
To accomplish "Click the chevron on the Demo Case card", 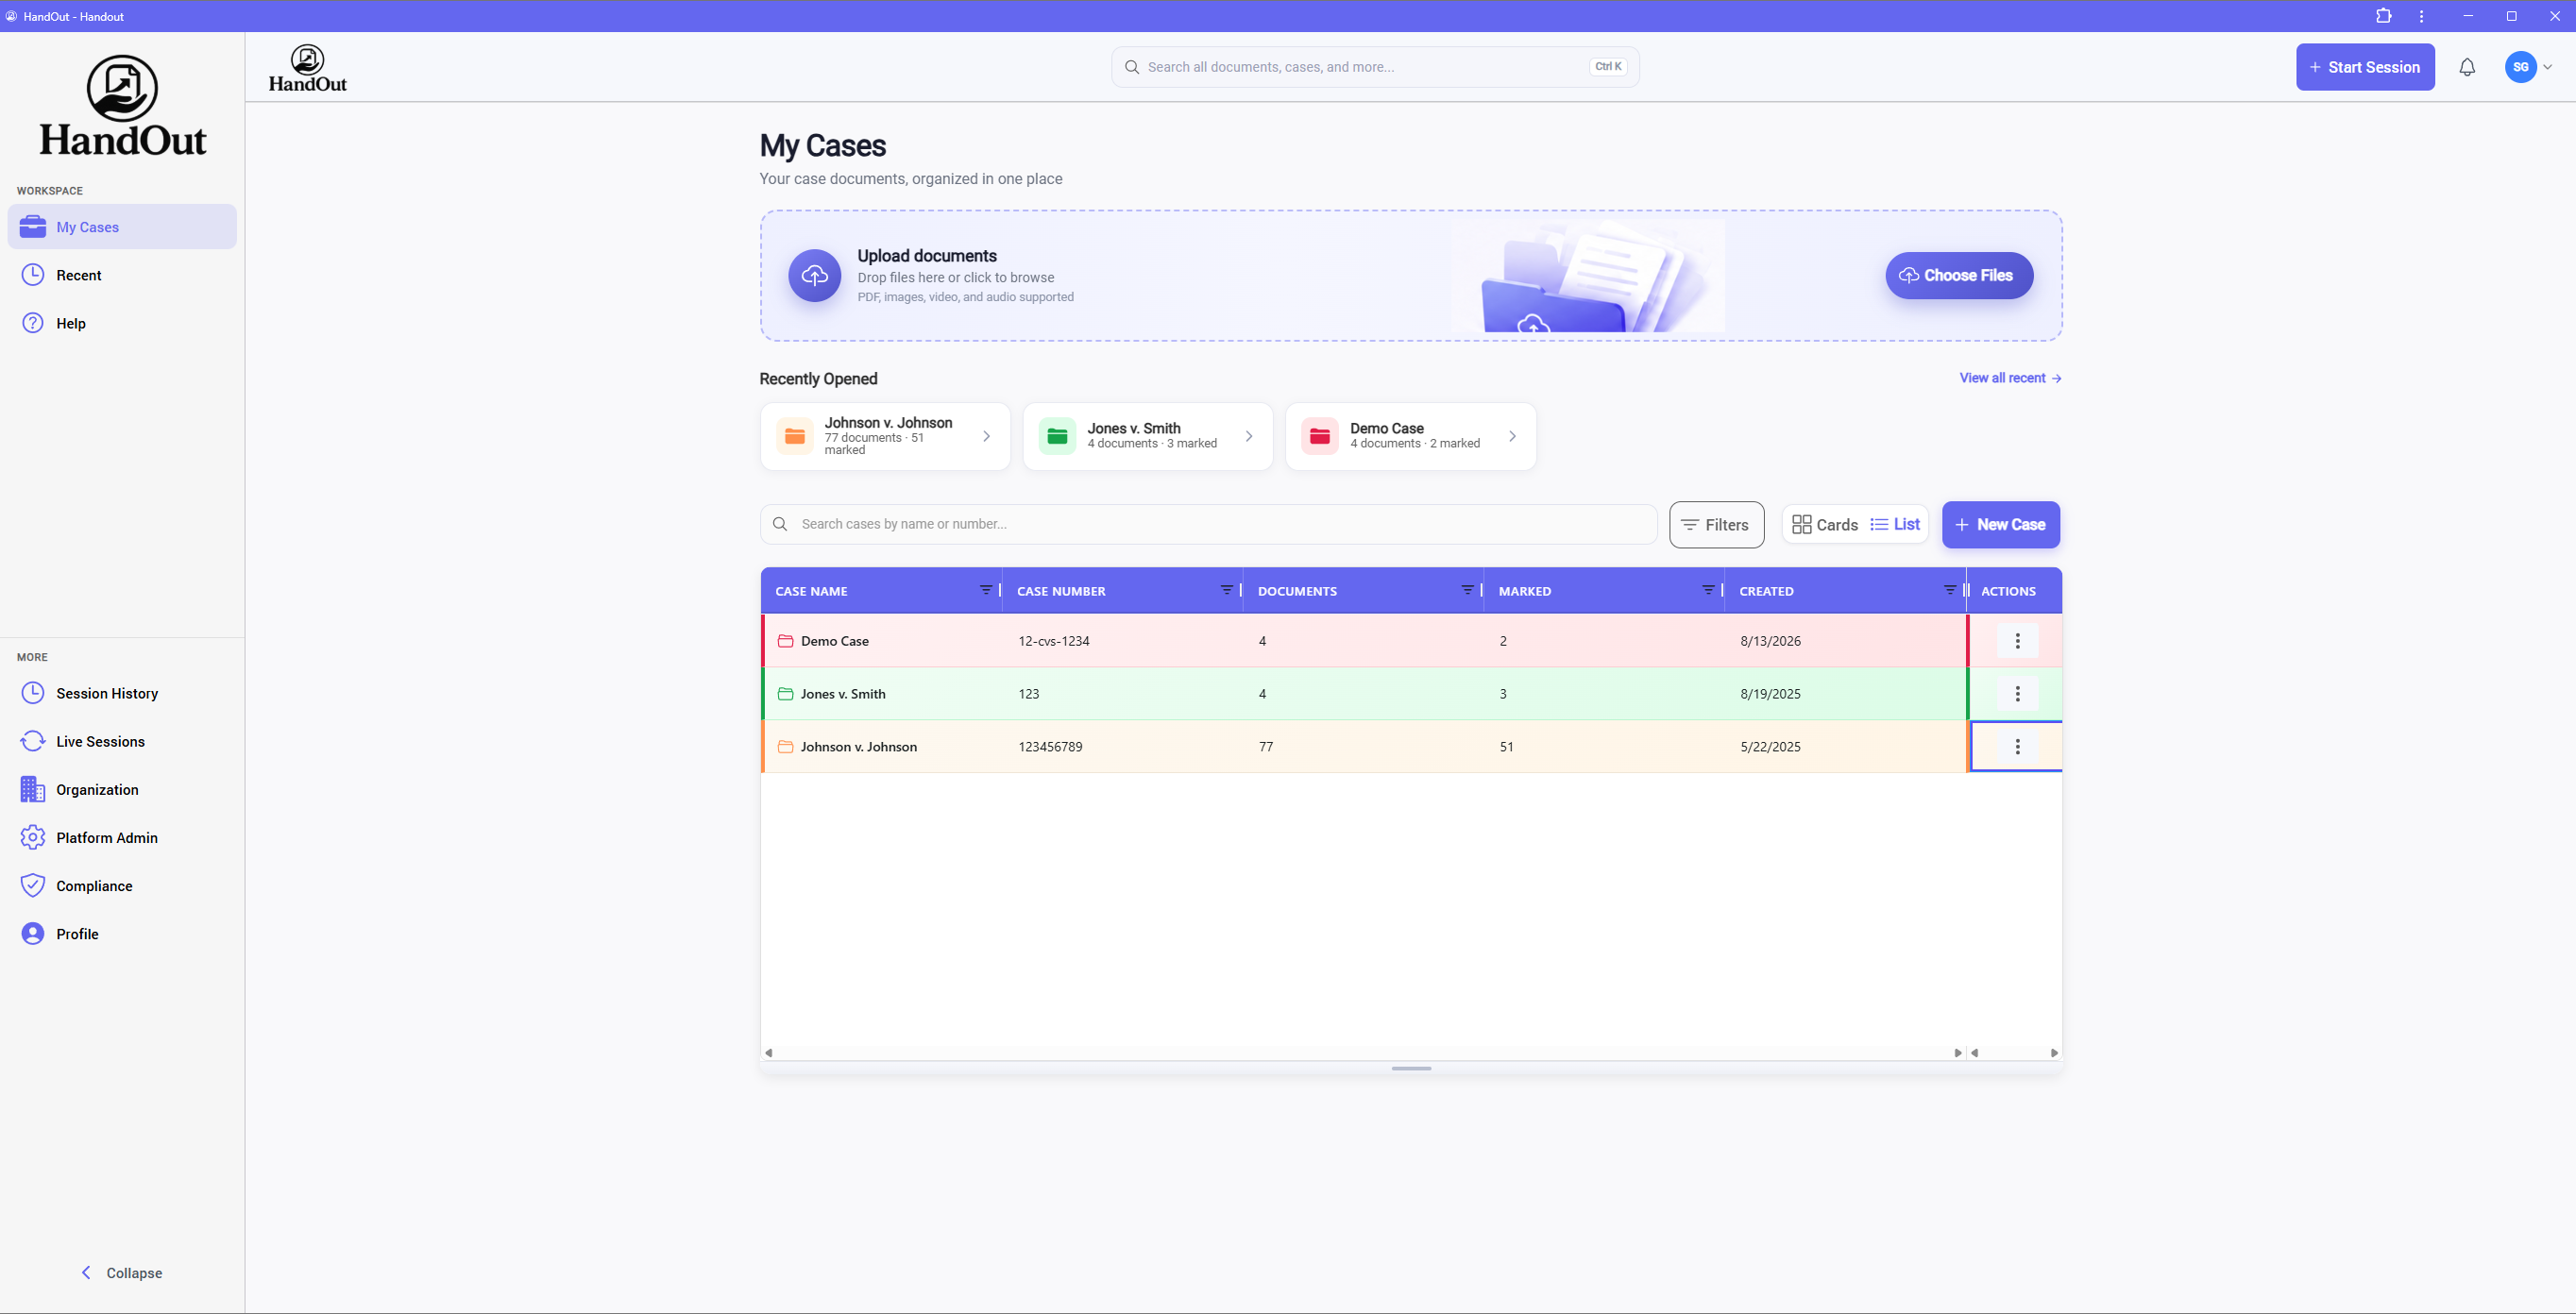I will pyautogui.click(x=1512, y=436).
